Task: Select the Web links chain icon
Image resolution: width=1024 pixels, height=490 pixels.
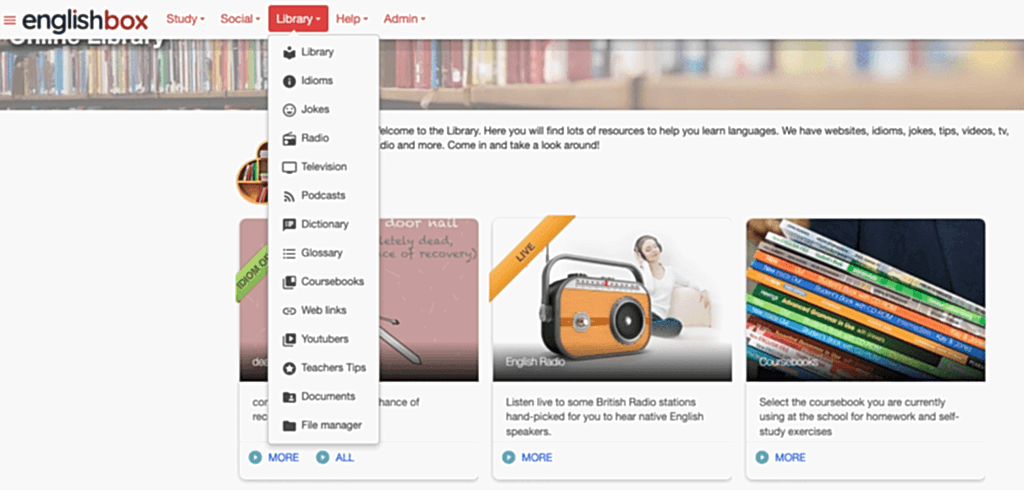Action: 289,311
